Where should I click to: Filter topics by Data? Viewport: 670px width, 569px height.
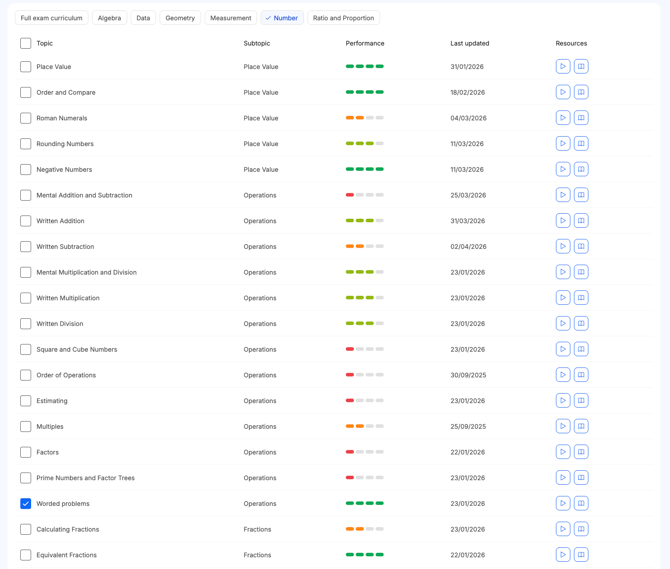pos(143,18)
